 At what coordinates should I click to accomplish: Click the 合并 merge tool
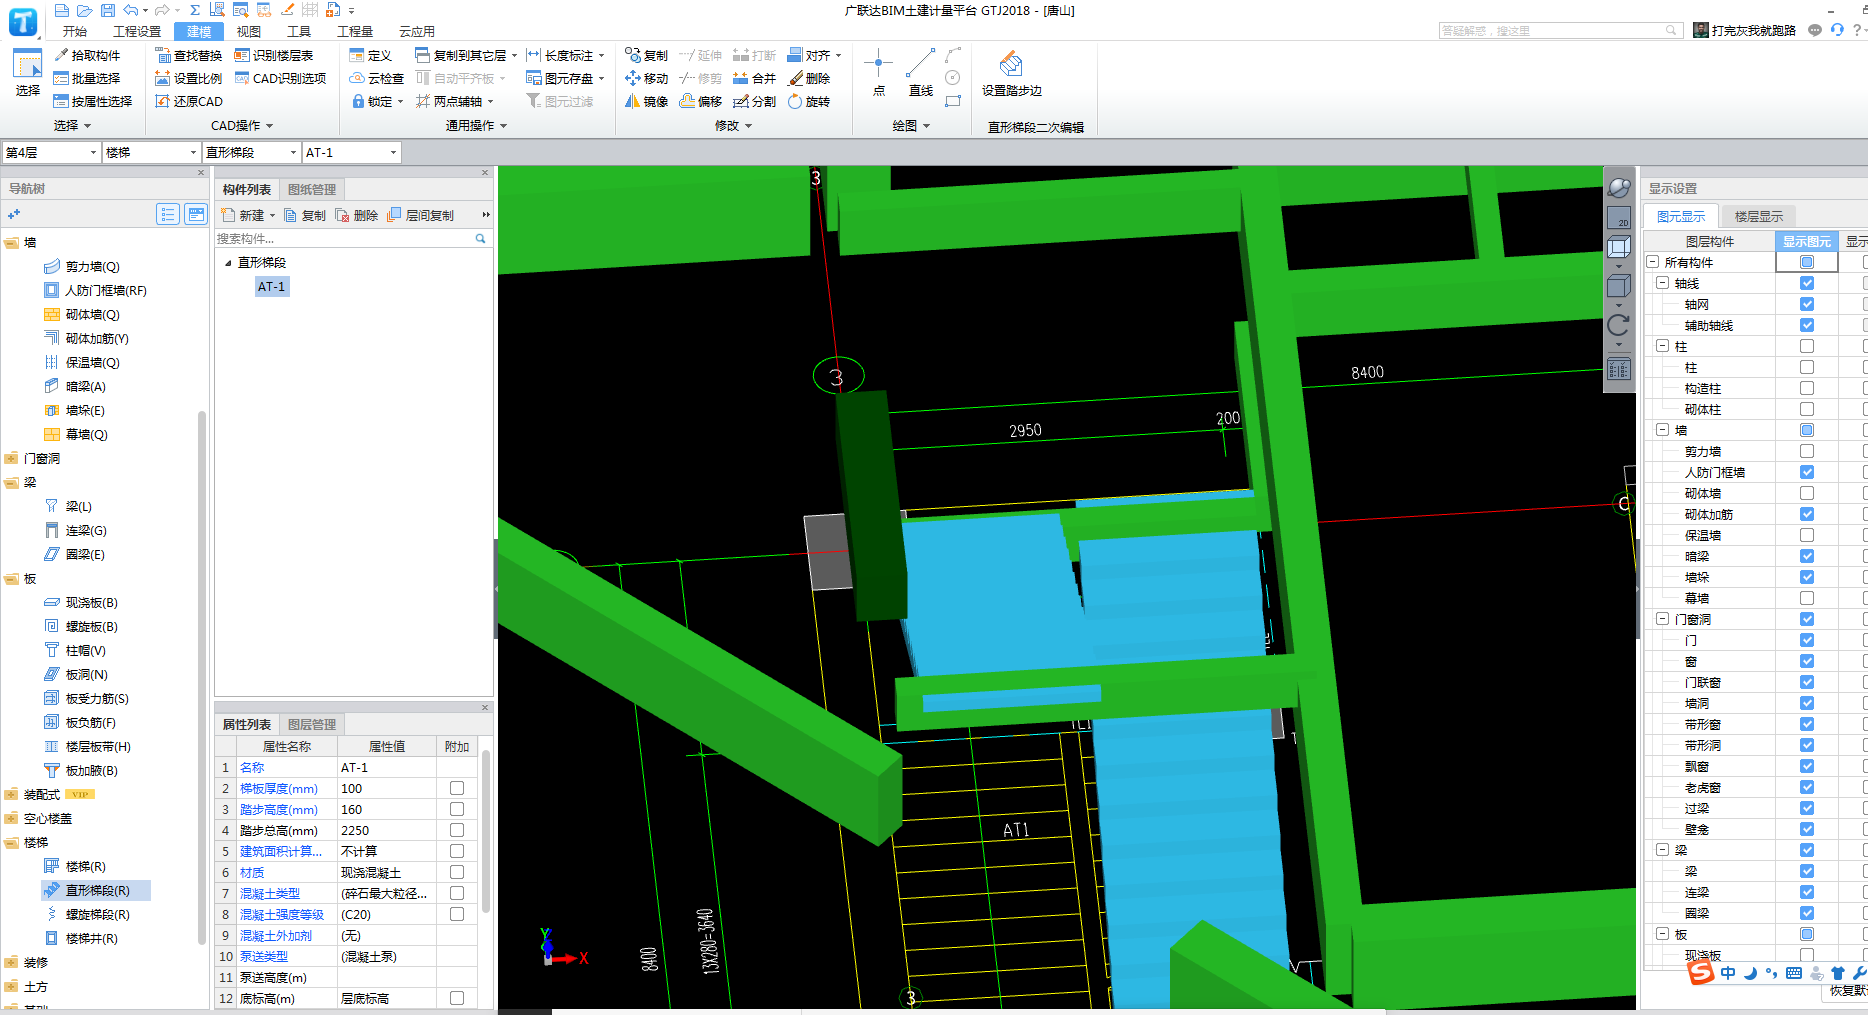pos(754,78)
